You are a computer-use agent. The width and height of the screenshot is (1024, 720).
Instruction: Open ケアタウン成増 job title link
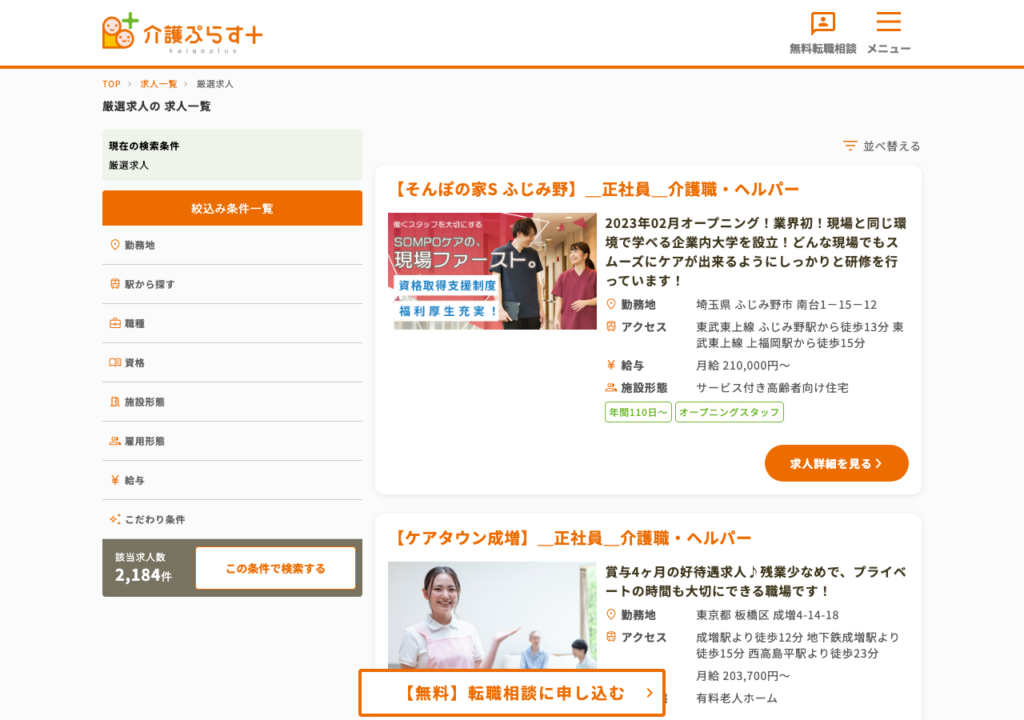tap(571, 538)
